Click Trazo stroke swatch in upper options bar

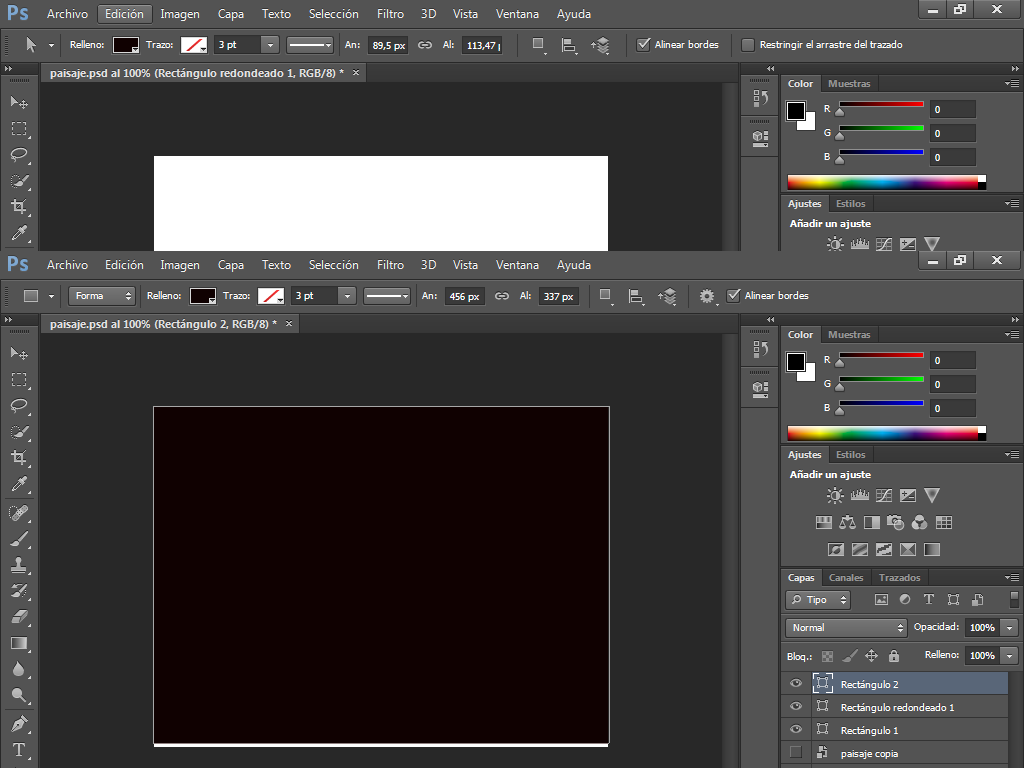click(194, 44)
